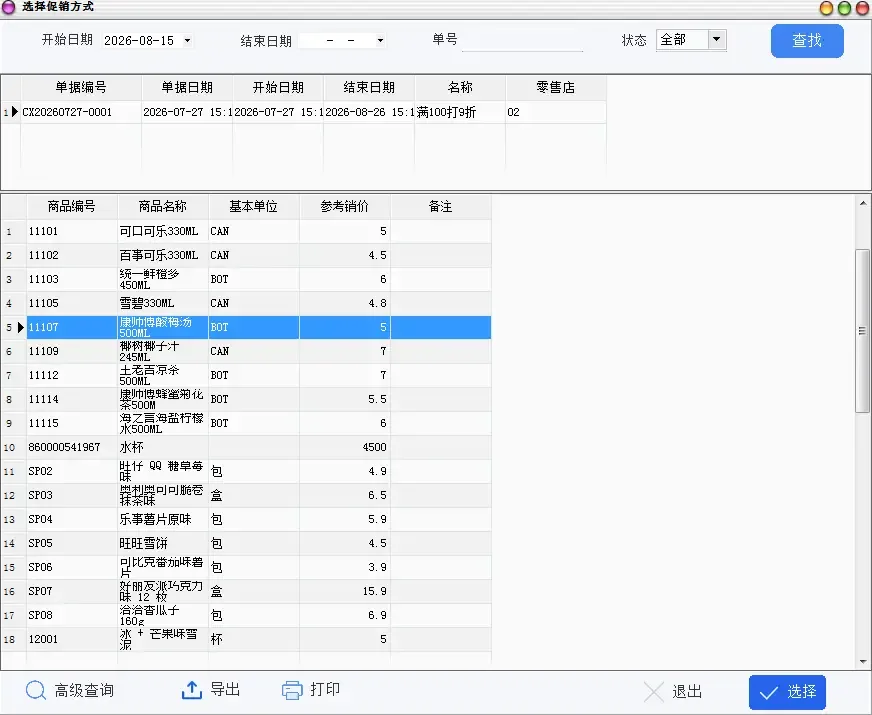Click the 选择 confirm button
Screen dimensions: 872x715
(x=787, y=692)
